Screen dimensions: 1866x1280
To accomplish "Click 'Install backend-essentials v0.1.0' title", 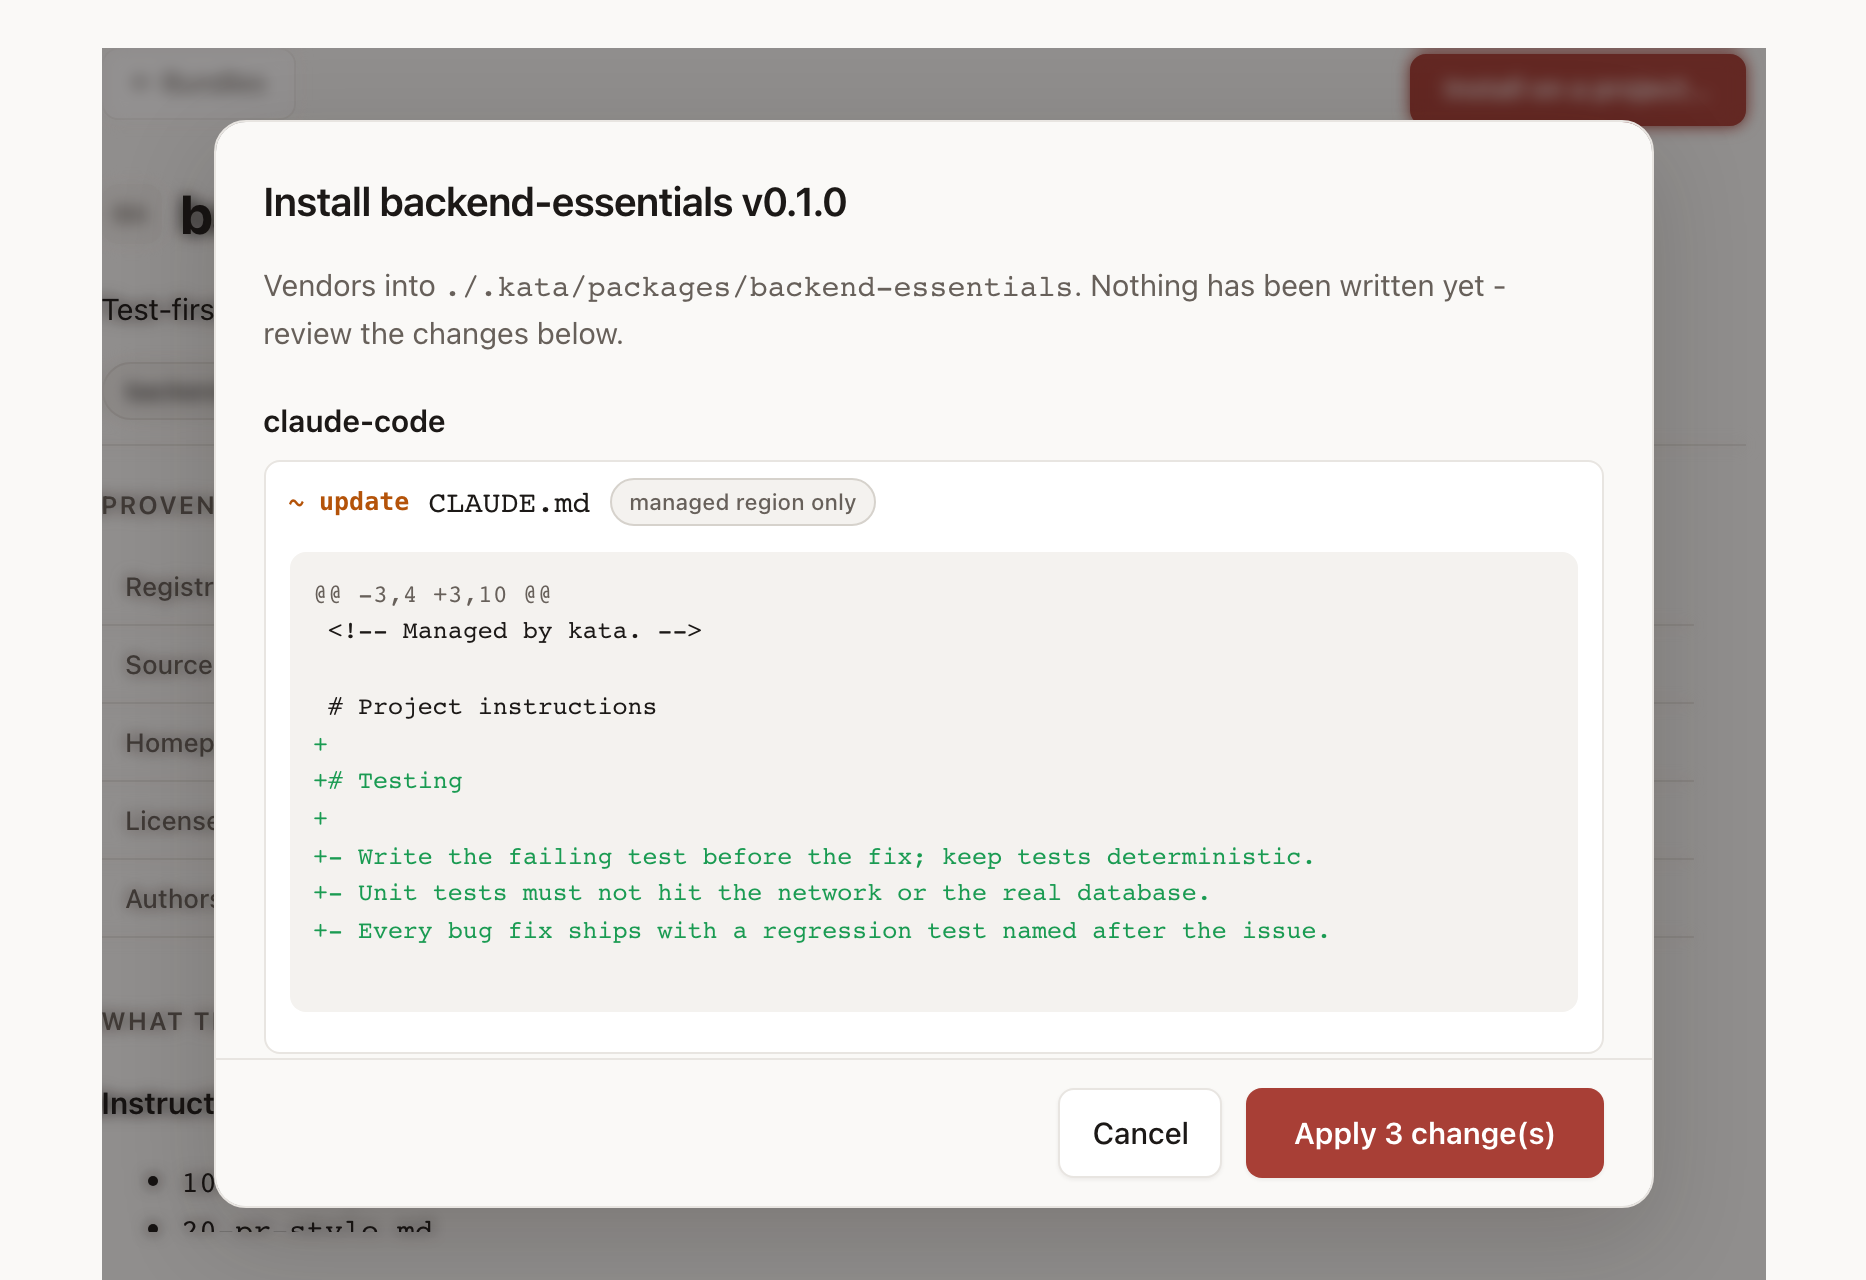I will pos(555,202).
